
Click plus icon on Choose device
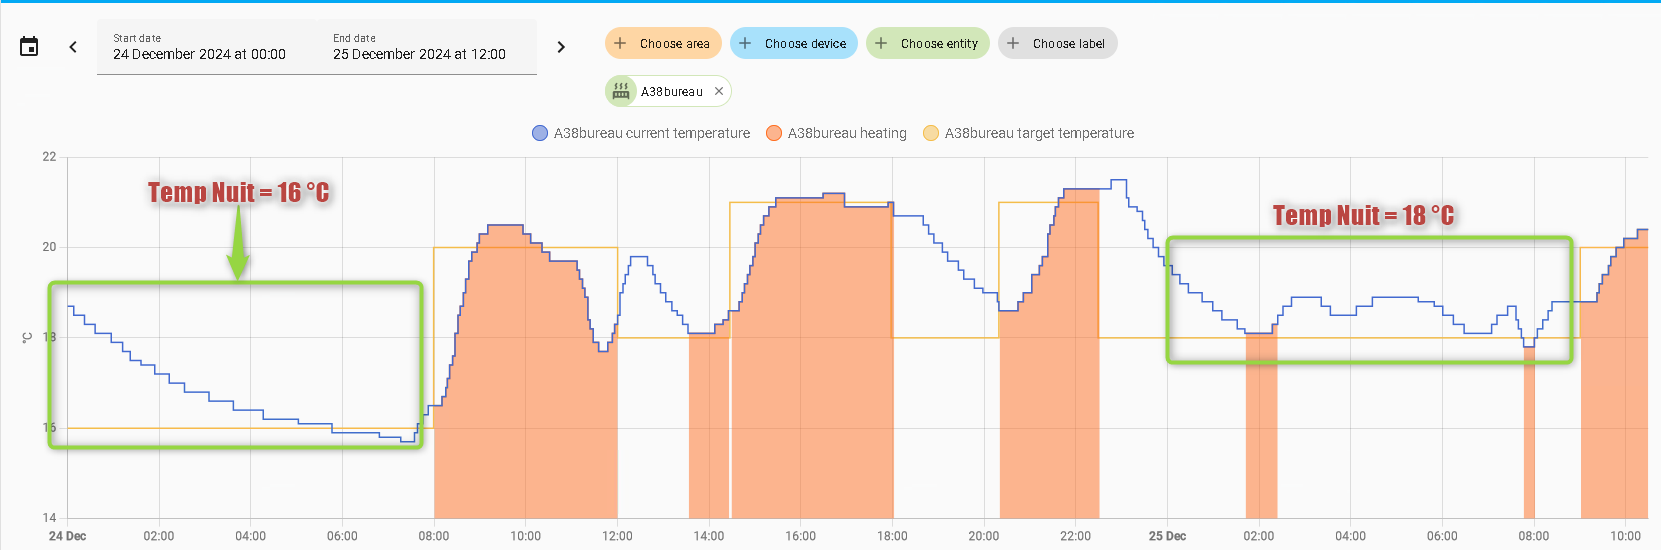(x=745, y=43)
